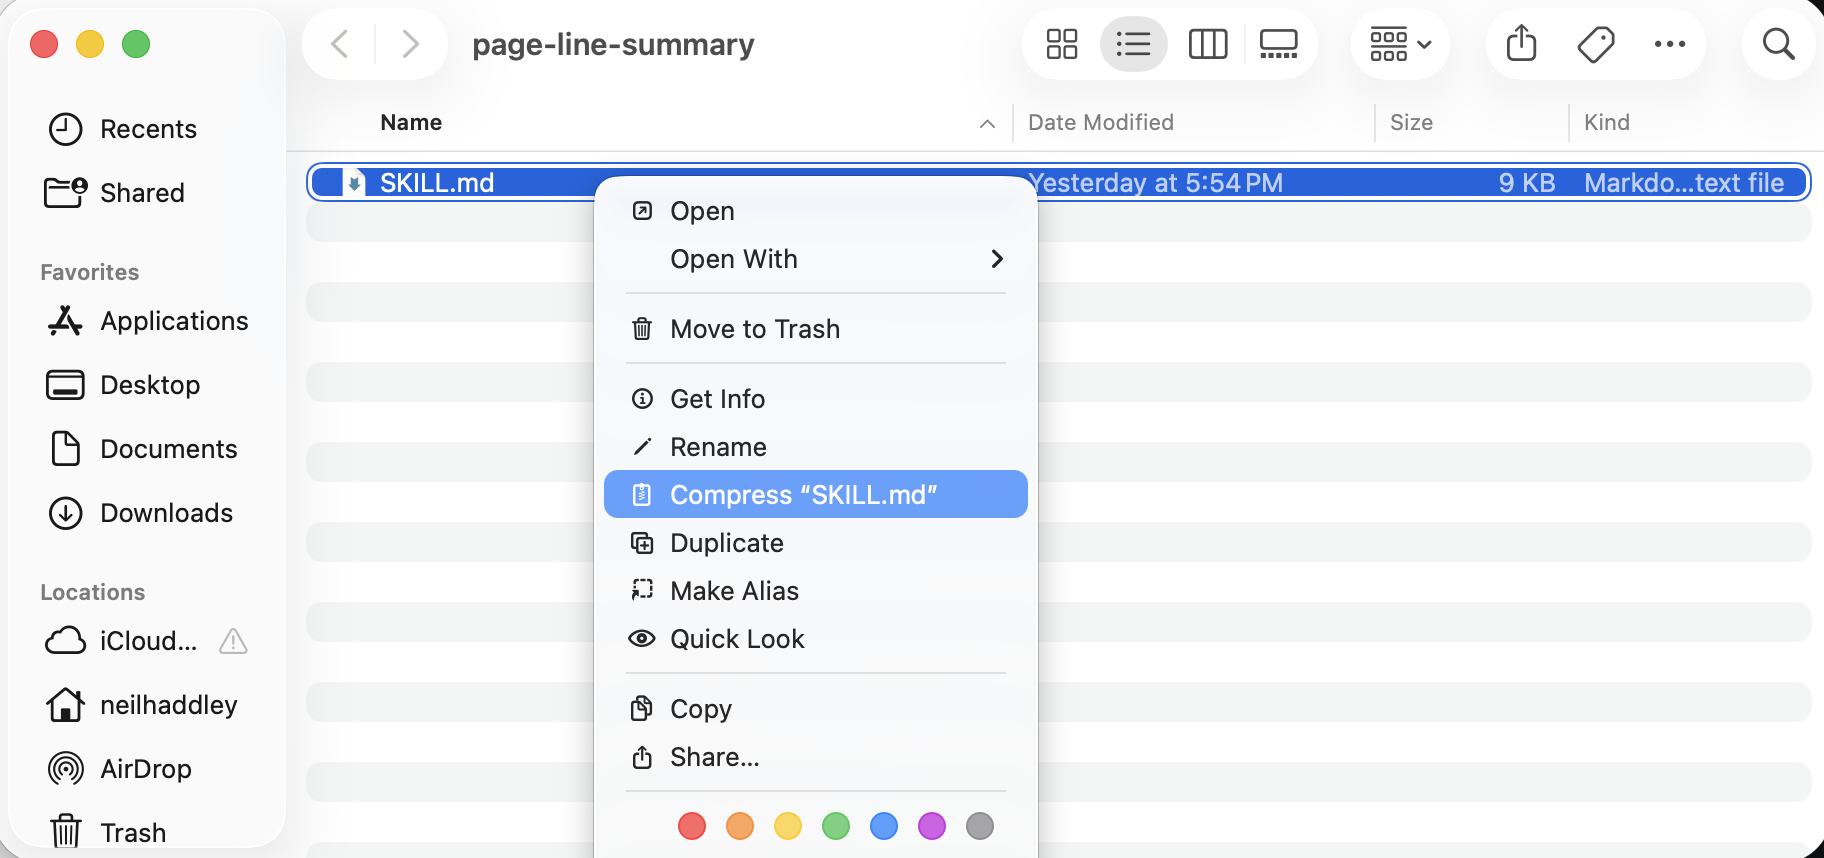Click the "9 KB" size cell
This screenshot has width=1824, height=858.
coord(1527,183)
